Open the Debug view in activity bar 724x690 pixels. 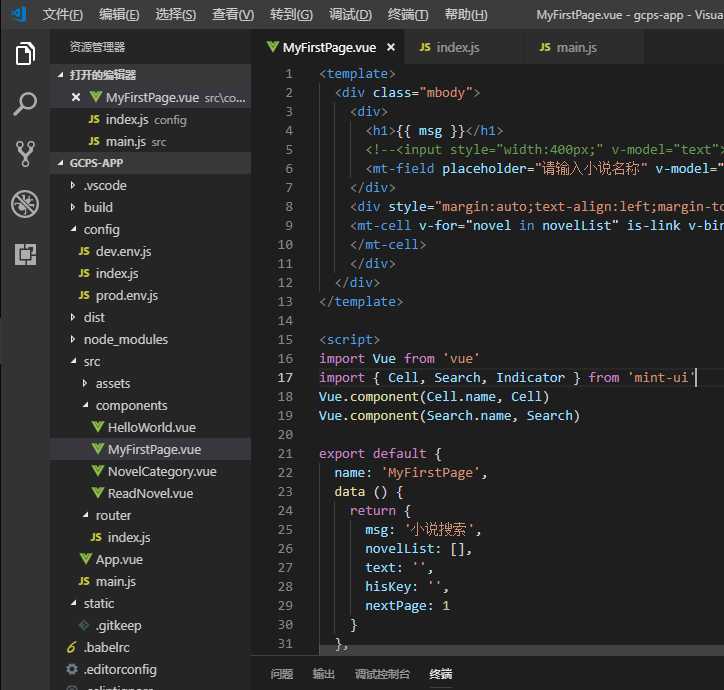coord(25,204)
